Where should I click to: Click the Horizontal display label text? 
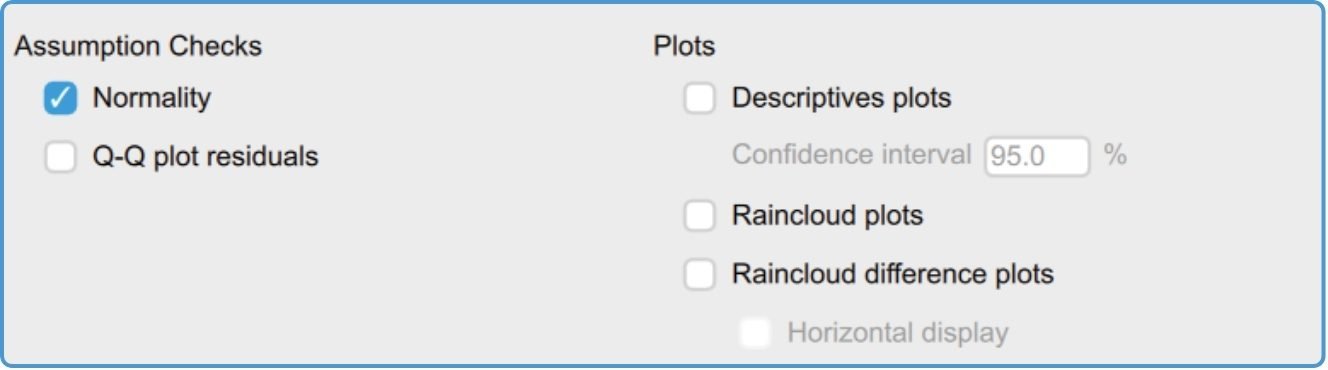(x=897, y=333)
